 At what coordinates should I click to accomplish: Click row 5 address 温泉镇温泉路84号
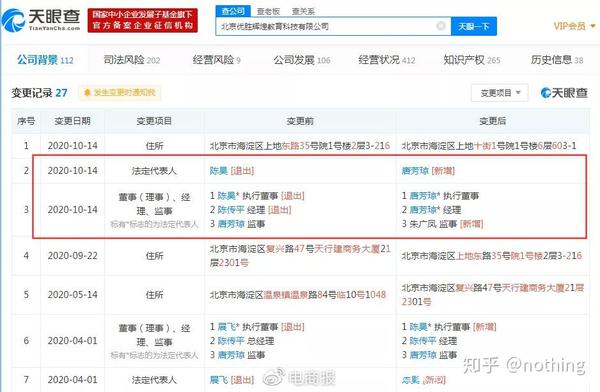click(x=298, y=295)
